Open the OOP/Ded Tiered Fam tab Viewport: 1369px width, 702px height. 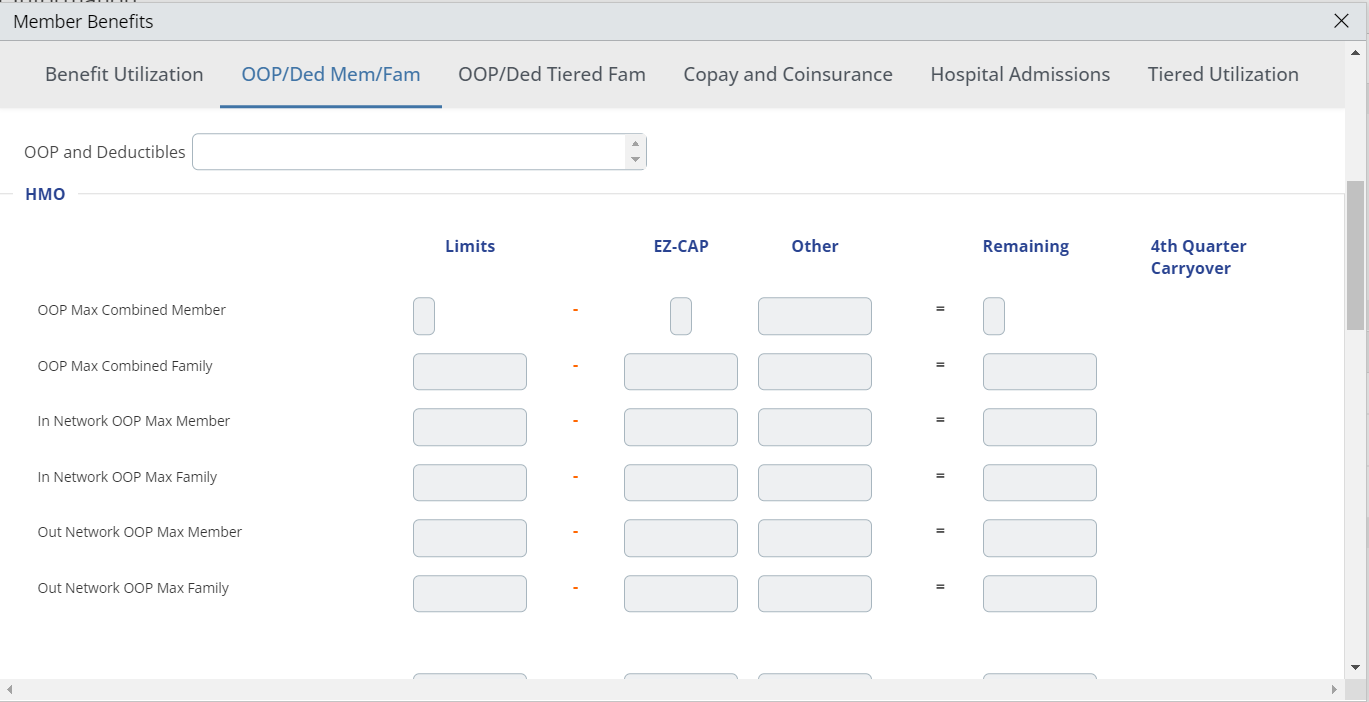(x=551, y=75)
